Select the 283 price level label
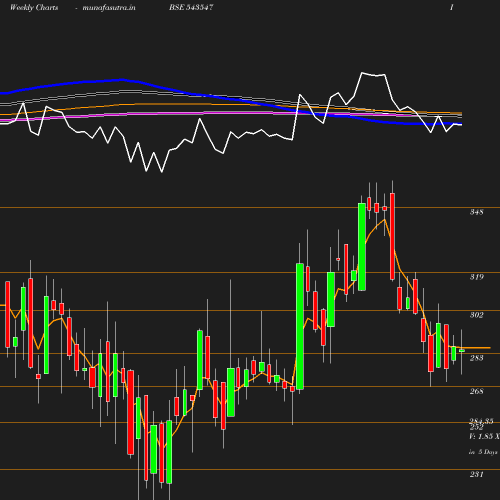Screen dimensions: 500x500 tap(476, 358)
